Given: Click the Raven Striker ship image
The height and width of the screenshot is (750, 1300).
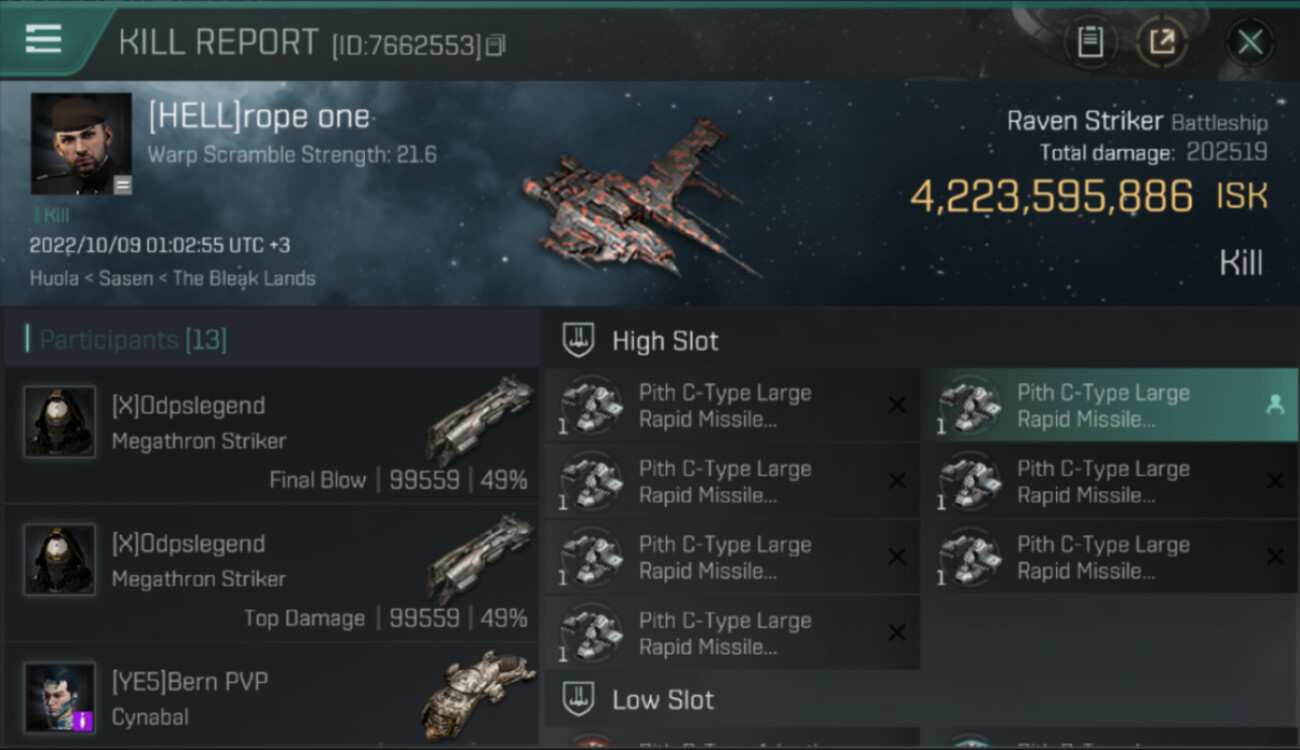Looking at the screenshot, I should tap(640, 200).
